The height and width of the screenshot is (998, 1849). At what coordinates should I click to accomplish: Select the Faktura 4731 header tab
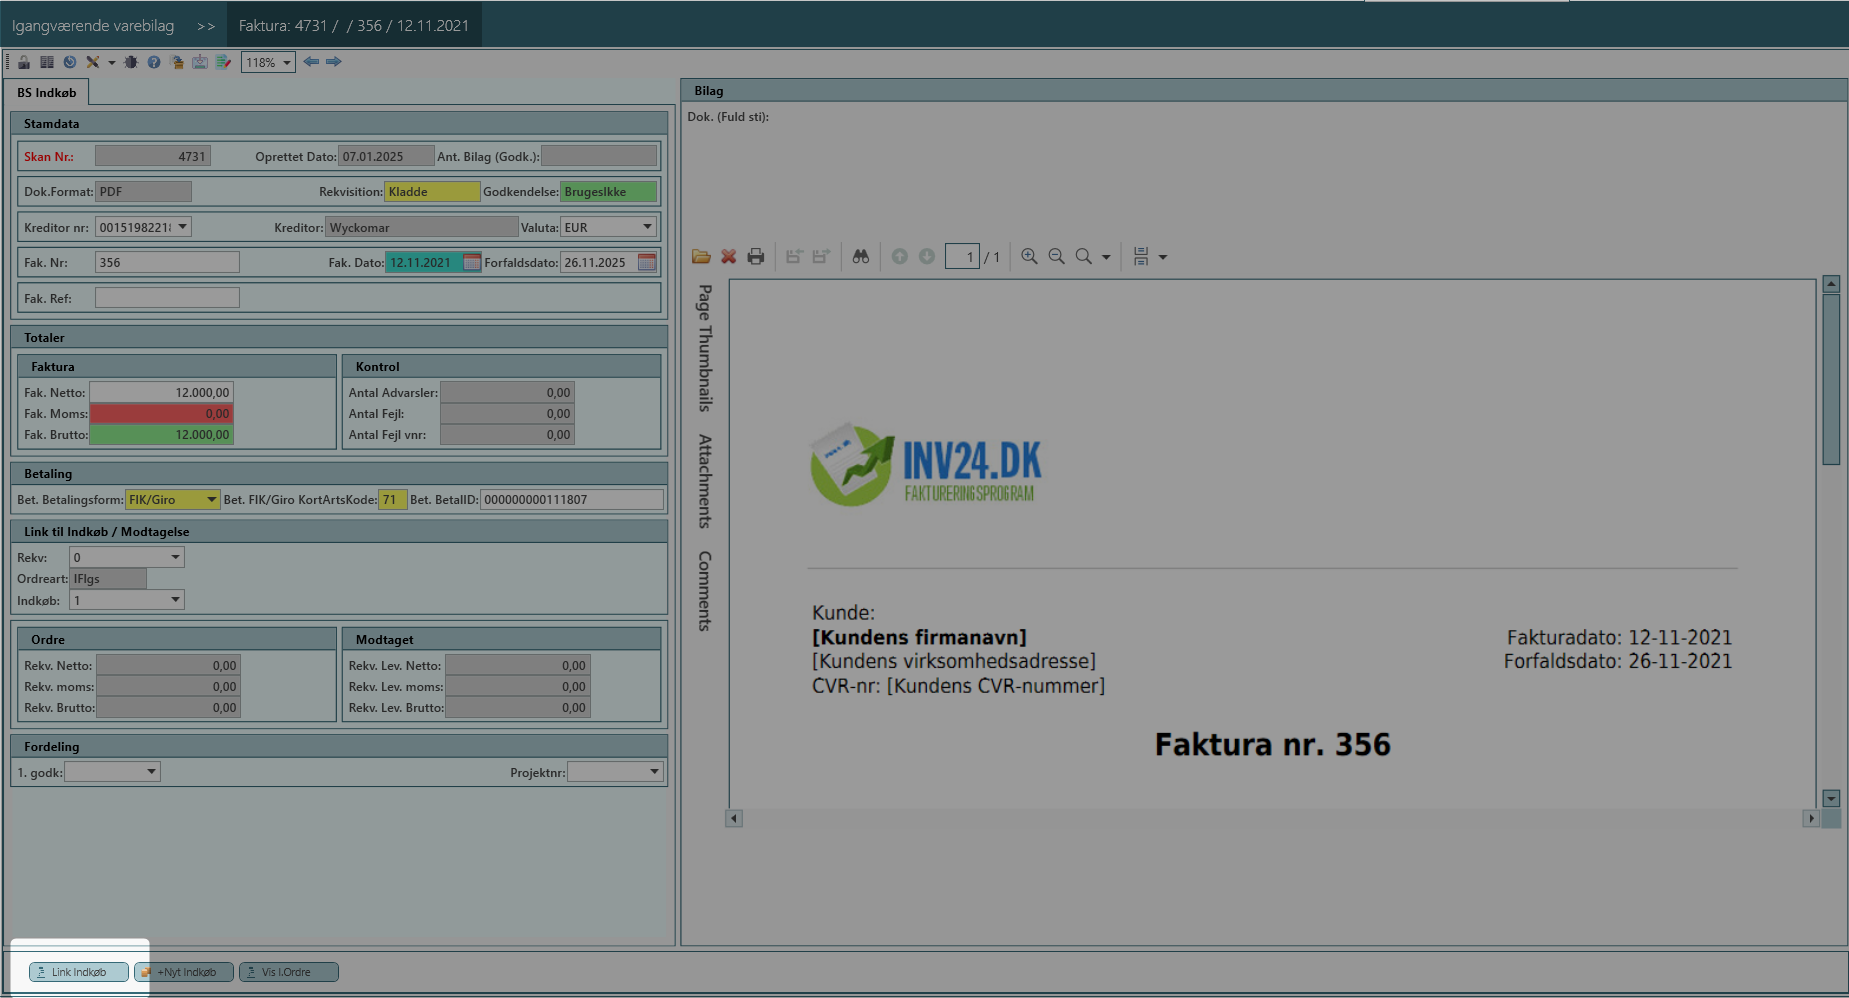(354, 26)
